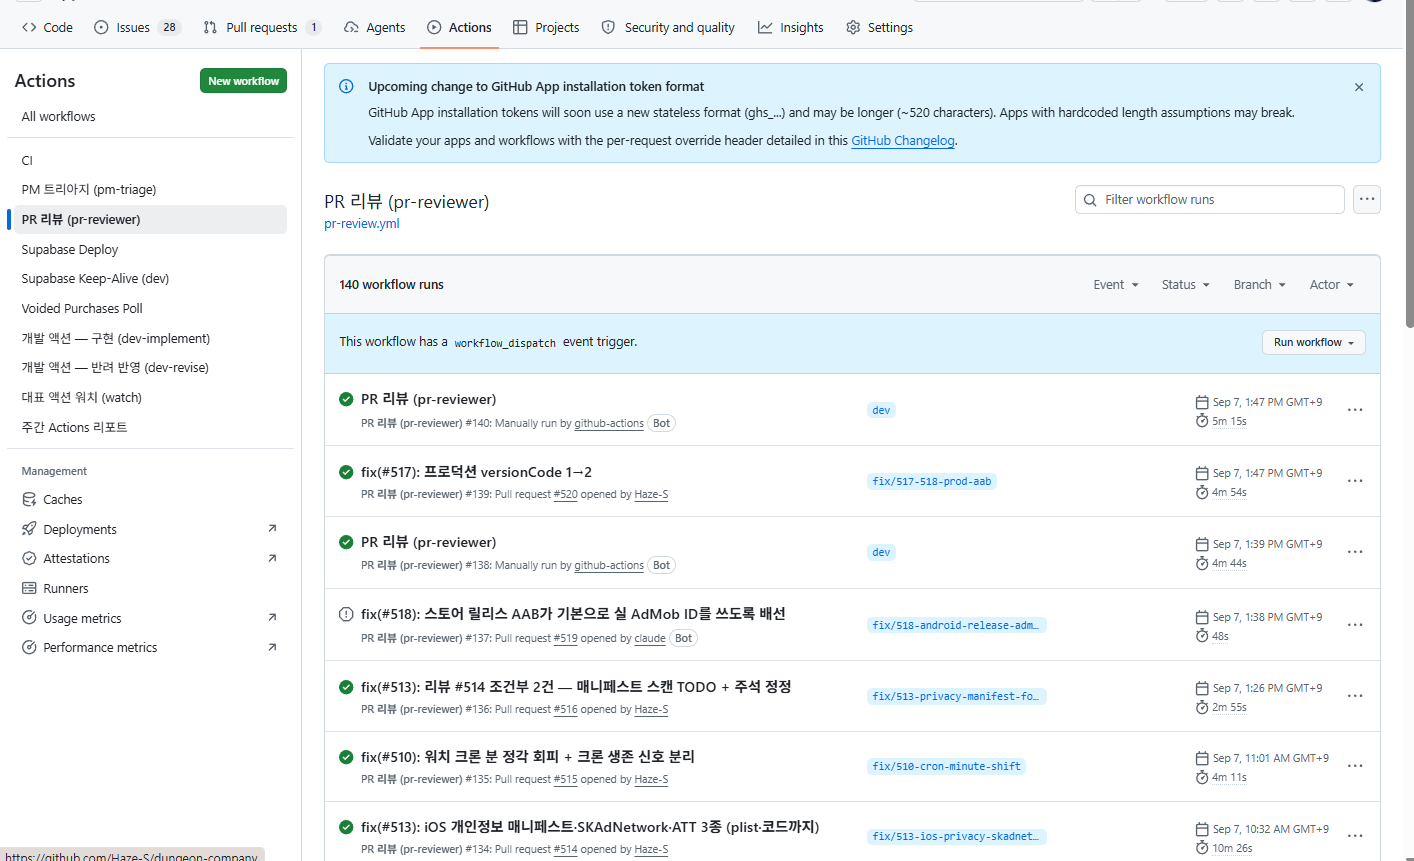Image resolution: width=1414 pixels, height=861 pixels.
Task: Open the fix(#513) 리뷰 #514 조건부 2건 run
Action: click(576, 687)
